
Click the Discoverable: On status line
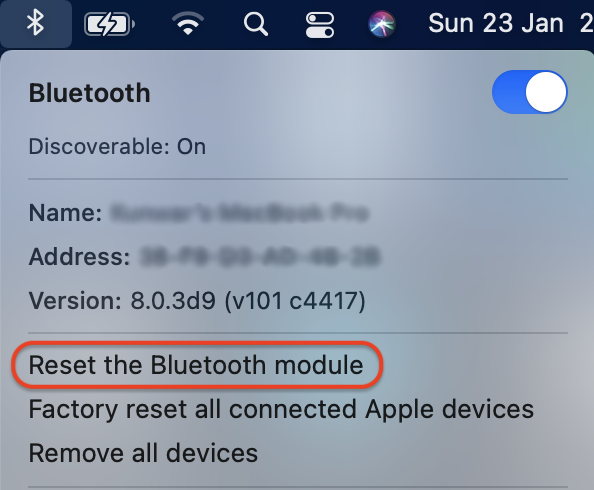point(117,146)
